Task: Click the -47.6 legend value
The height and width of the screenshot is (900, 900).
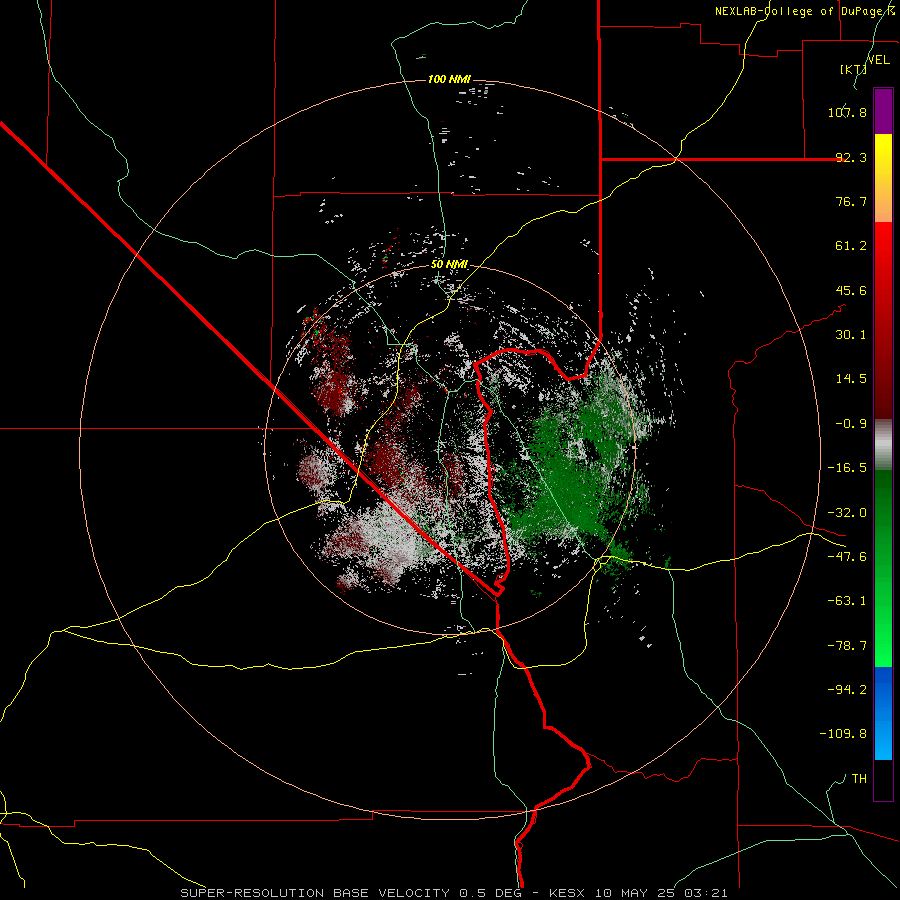Action: 847,557
